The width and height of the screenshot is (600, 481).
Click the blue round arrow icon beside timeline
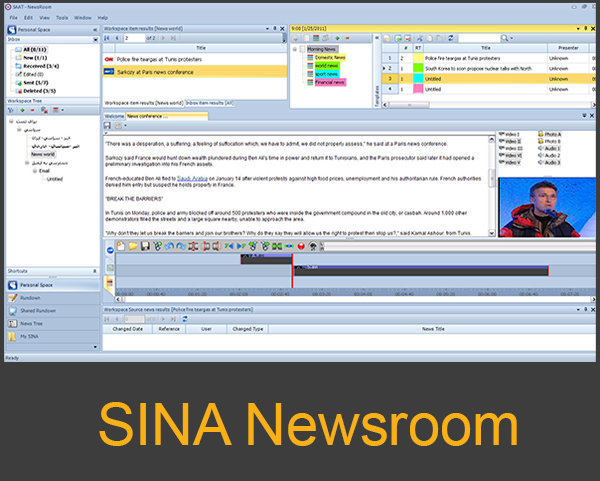tap(110, 250)
